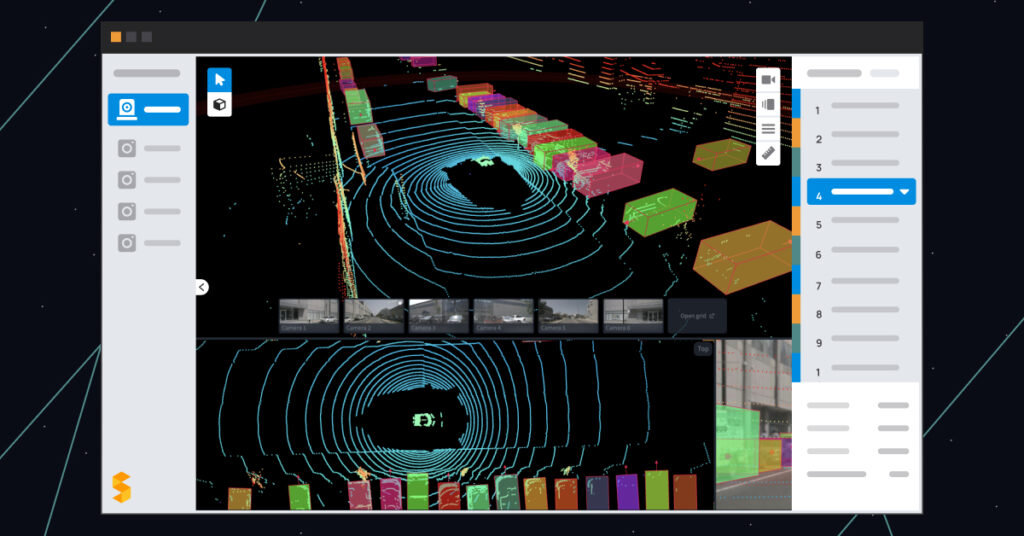Click the icon below the video camera tool

[768, 104]
